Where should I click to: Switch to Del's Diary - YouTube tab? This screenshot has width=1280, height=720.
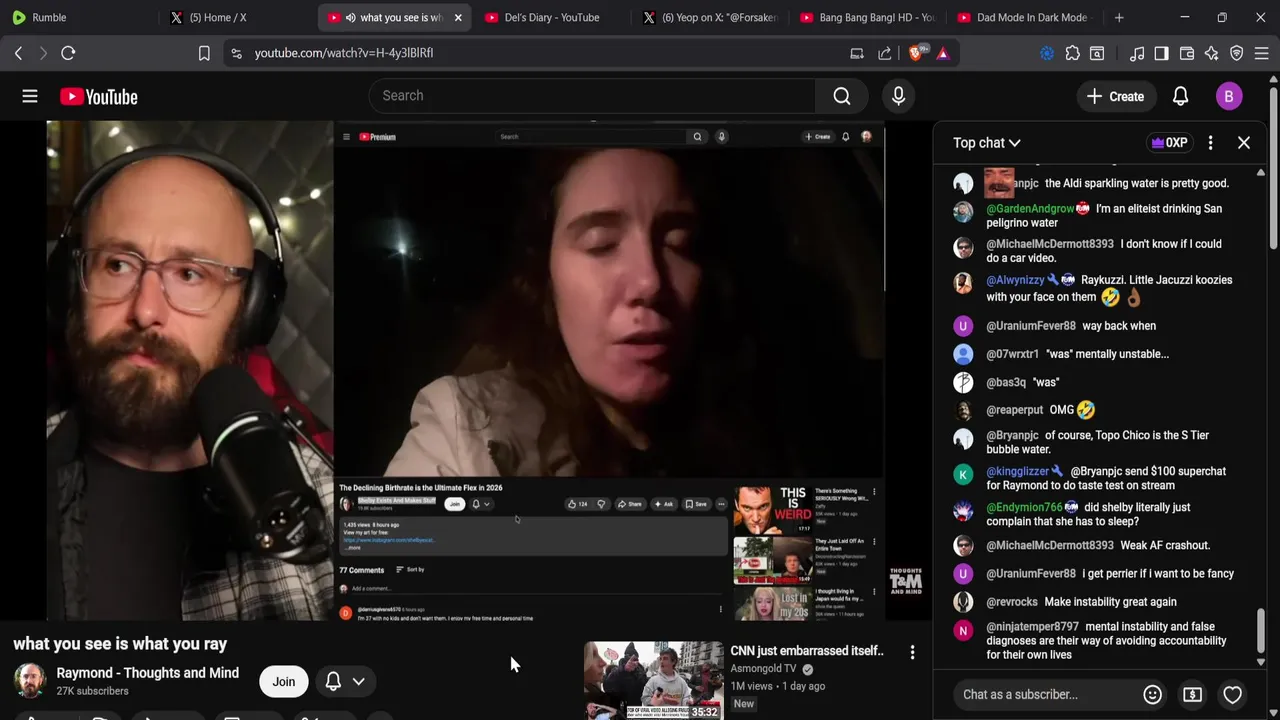(550, 17)
